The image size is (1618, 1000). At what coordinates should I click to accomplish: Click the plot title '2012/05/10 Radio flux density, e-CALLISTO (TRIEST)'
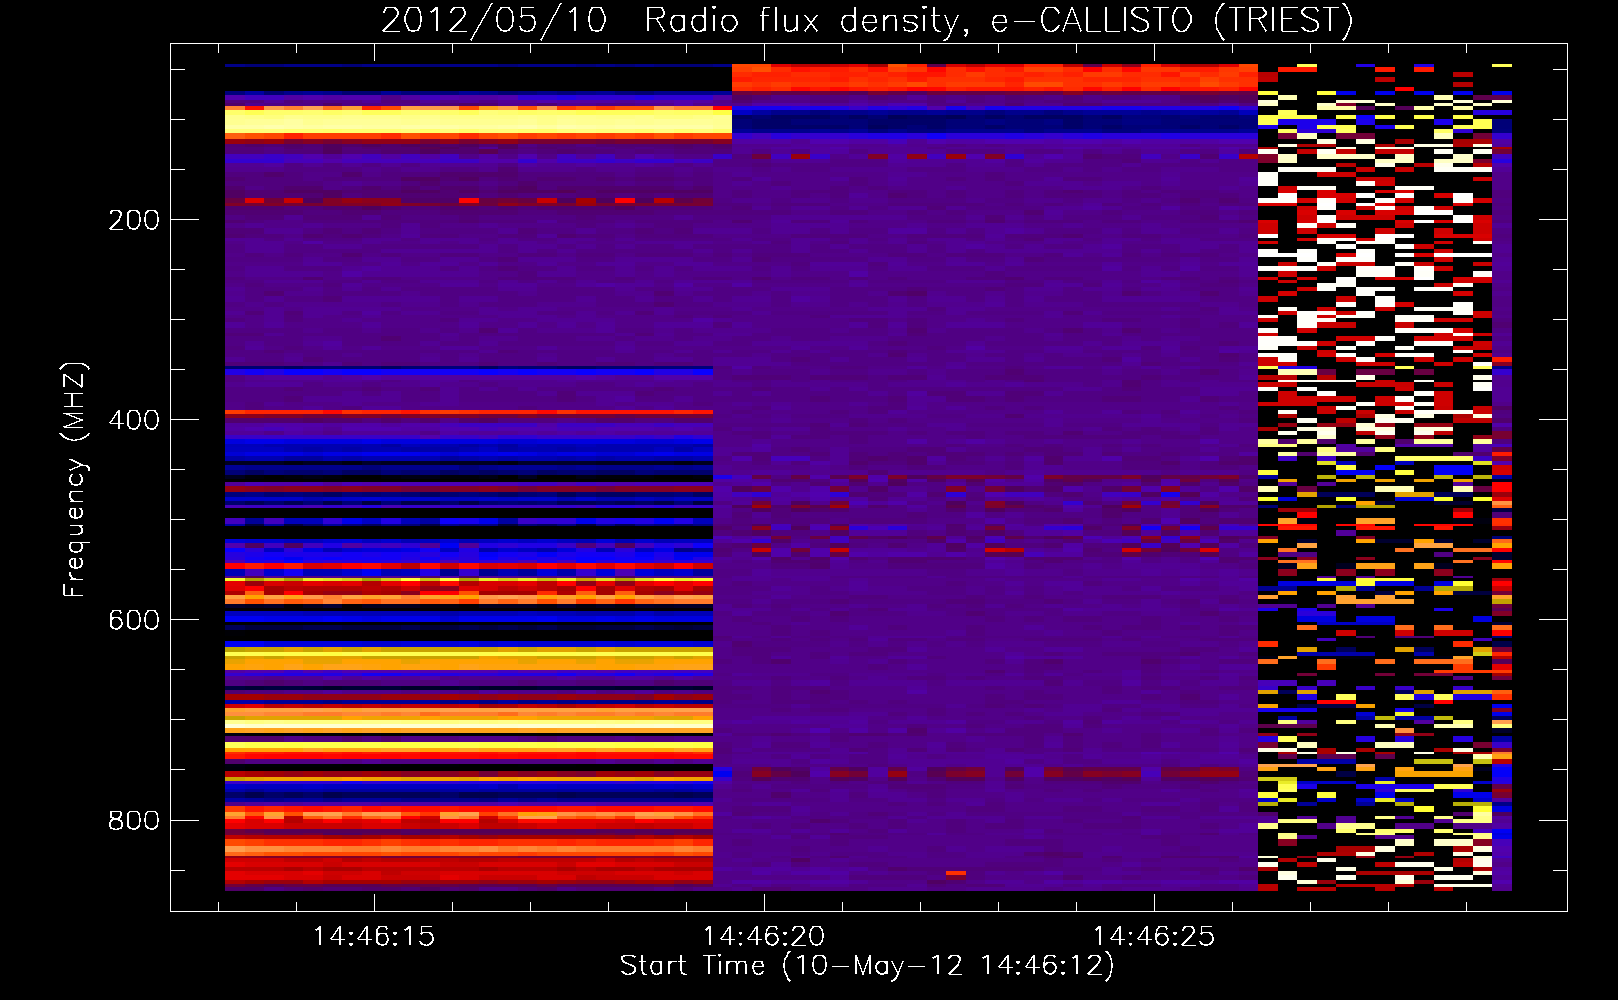tap(867, 20)
